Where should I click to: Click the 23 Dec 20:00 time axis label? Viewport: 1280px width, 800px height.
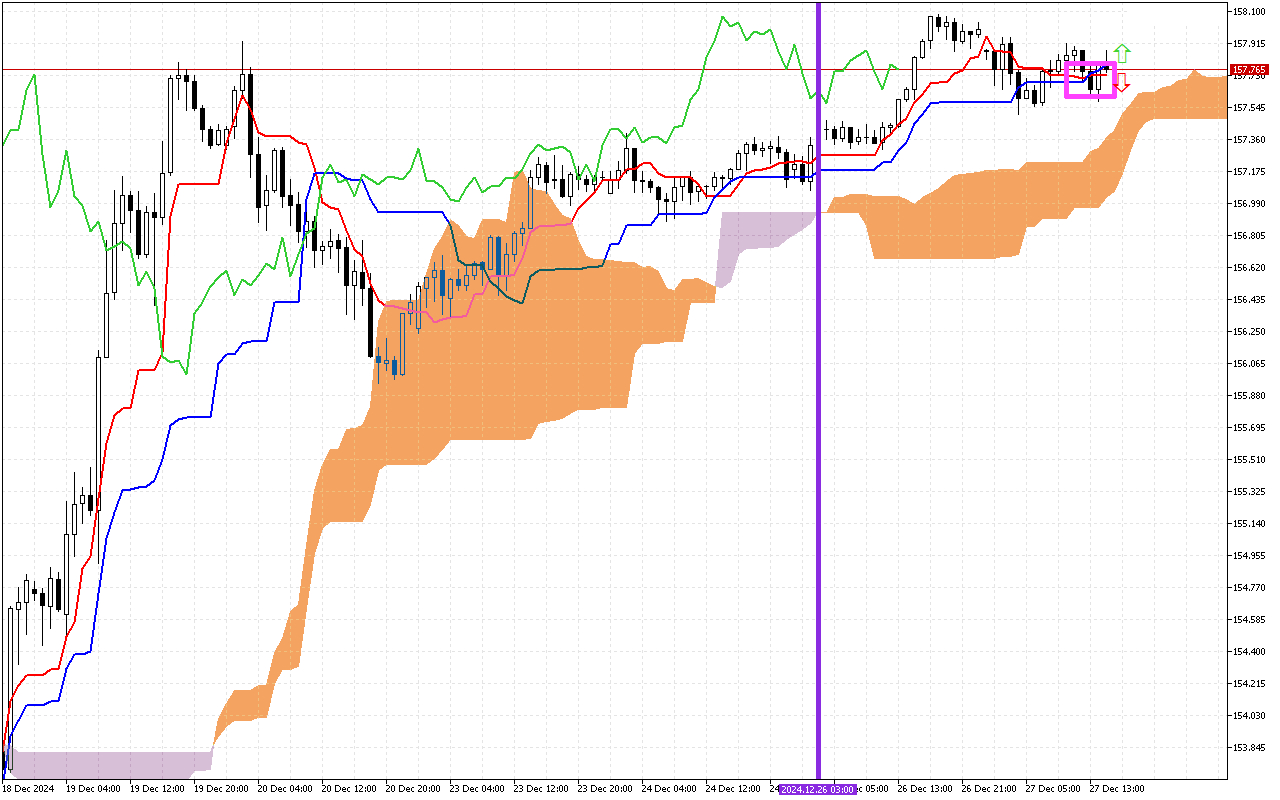click(605, 789)
